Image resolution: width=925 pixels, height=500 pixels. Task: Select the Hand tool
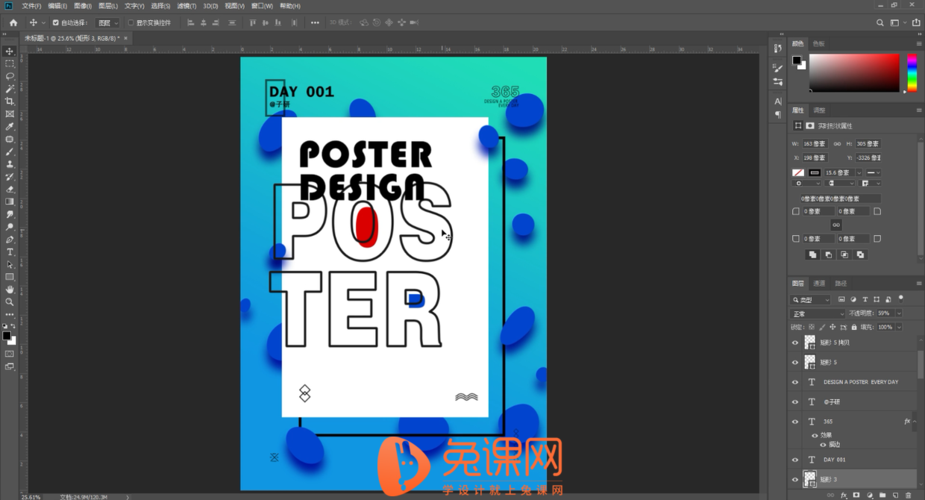(9, 290)
